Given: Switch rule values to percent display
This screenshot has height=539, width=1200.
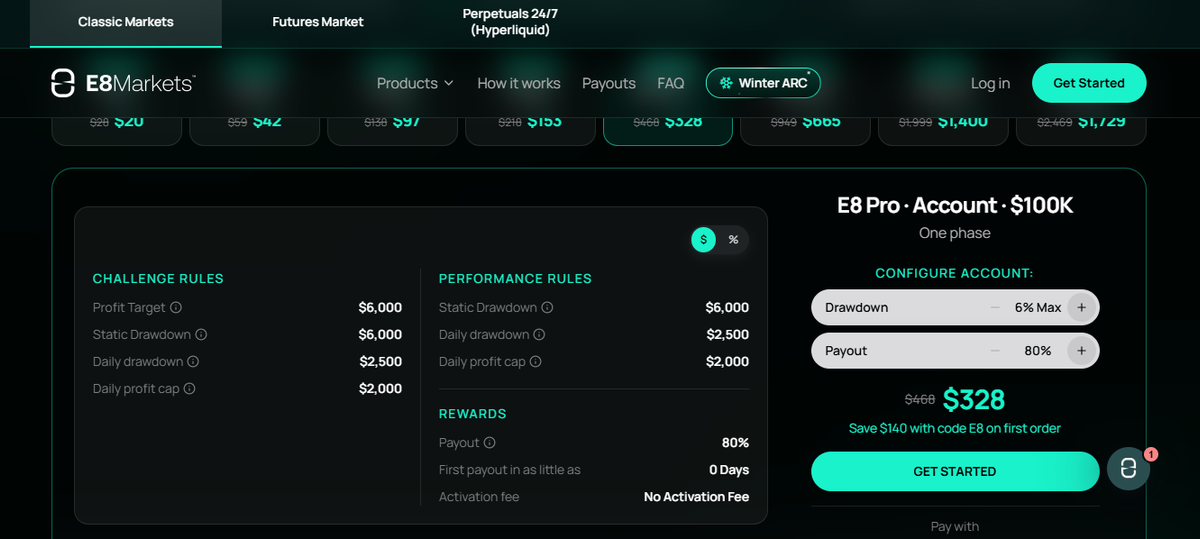Looking at the screenshot, I should point(733,239).
